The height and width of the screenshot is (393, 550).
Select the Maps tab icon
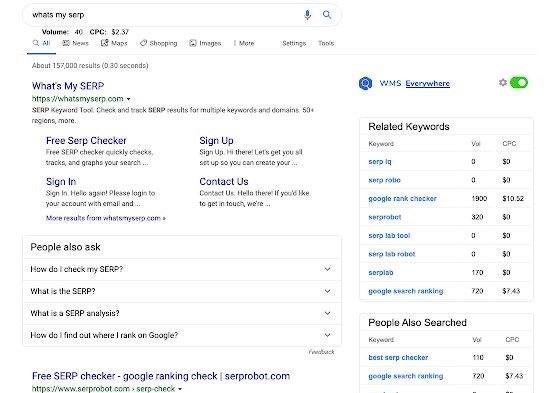[104, 43]
